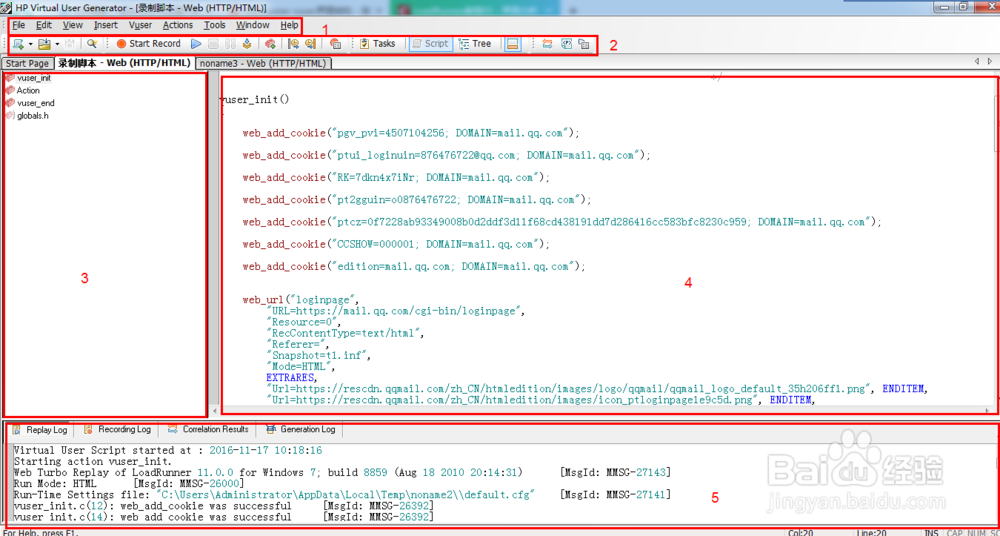
Task: Open the Actions menu
Action: pyautogui.click(x=177, y=26)
